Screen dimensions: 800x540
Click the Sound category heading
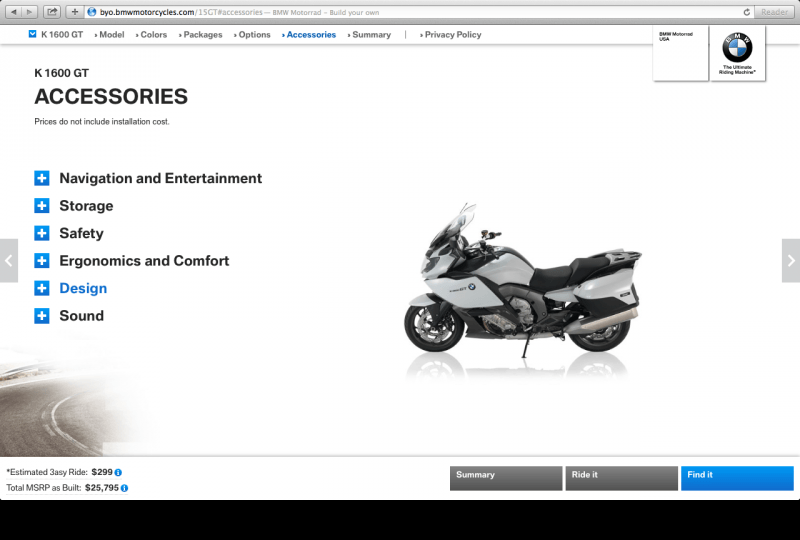click(x=82, y=316)
